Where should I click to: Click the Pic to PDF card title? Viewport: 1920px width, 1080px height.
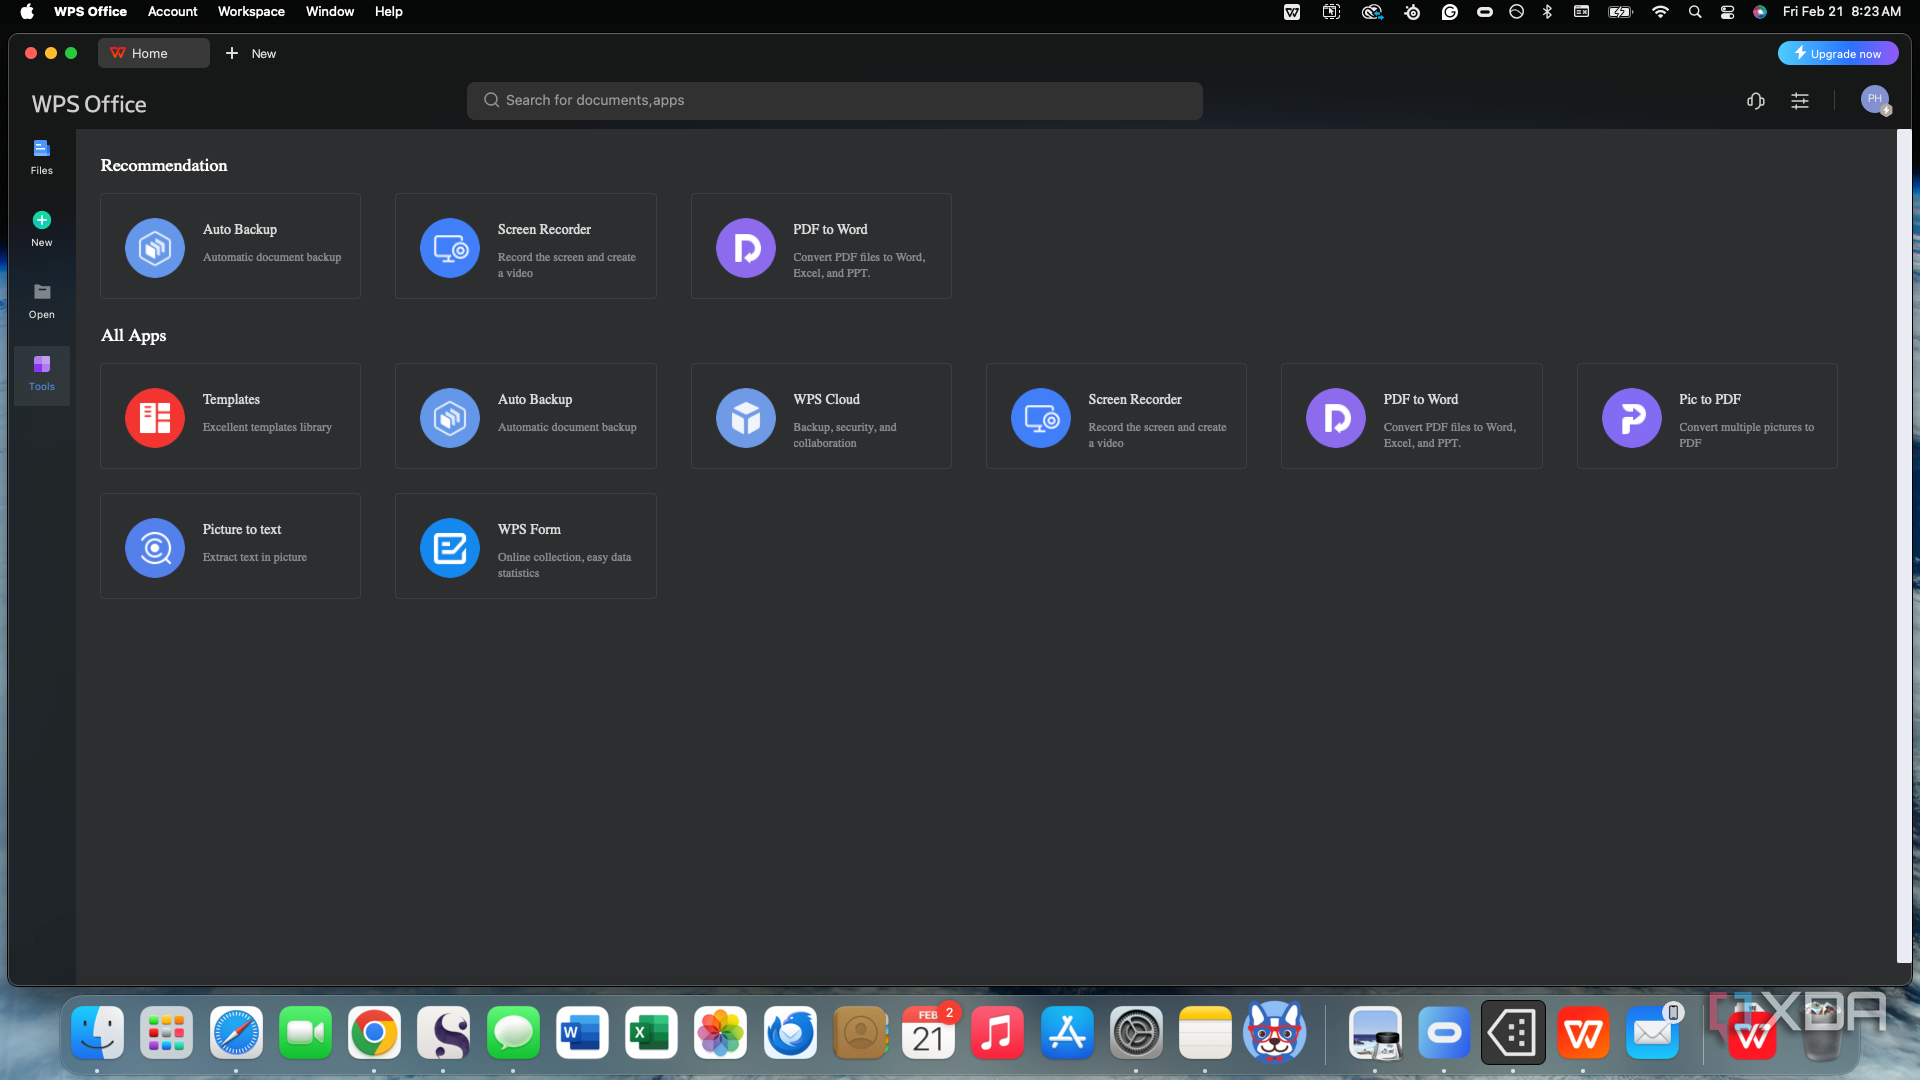[x=1710, y=400]
